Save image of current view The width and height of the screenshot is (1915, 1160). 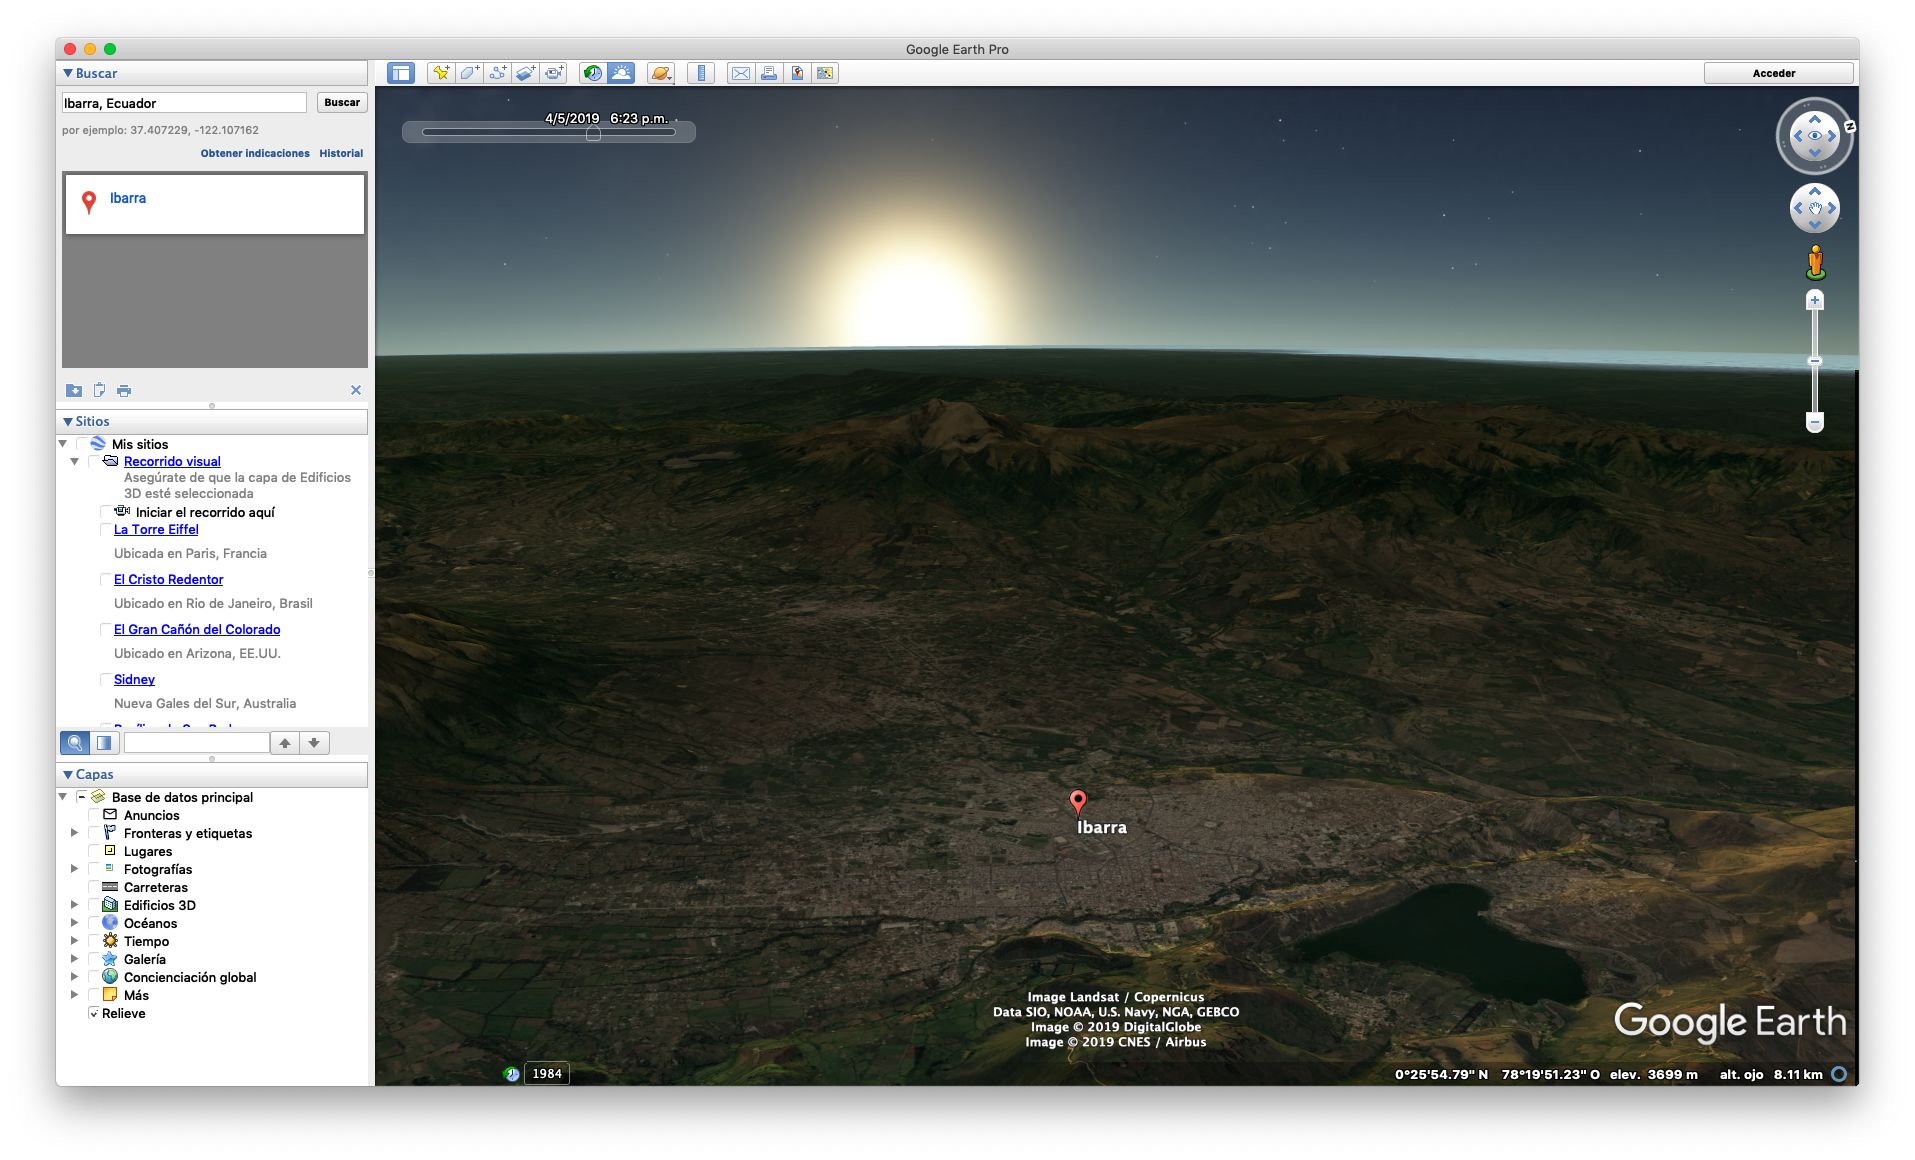[x=797, y=73]
